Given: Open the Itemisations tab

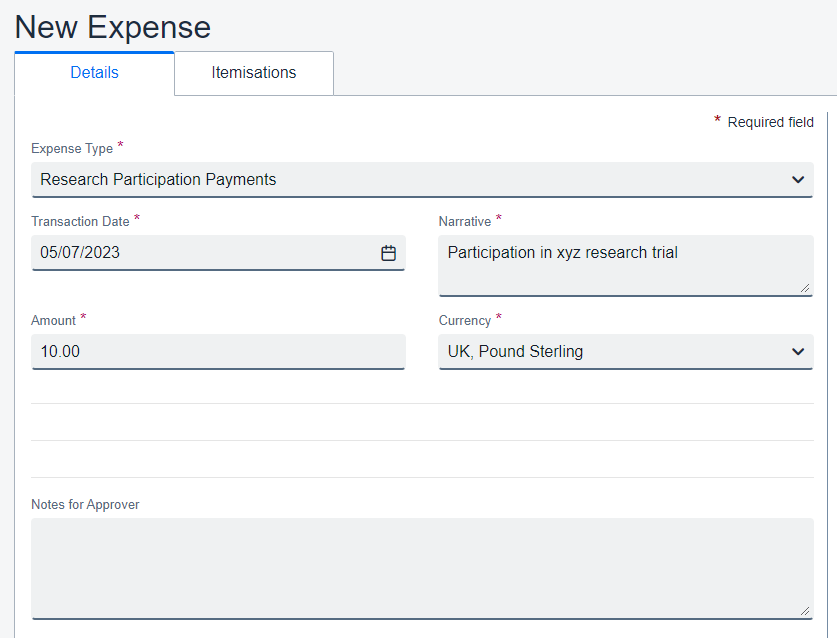Looking at the screenshot, I should click(253, 73).
